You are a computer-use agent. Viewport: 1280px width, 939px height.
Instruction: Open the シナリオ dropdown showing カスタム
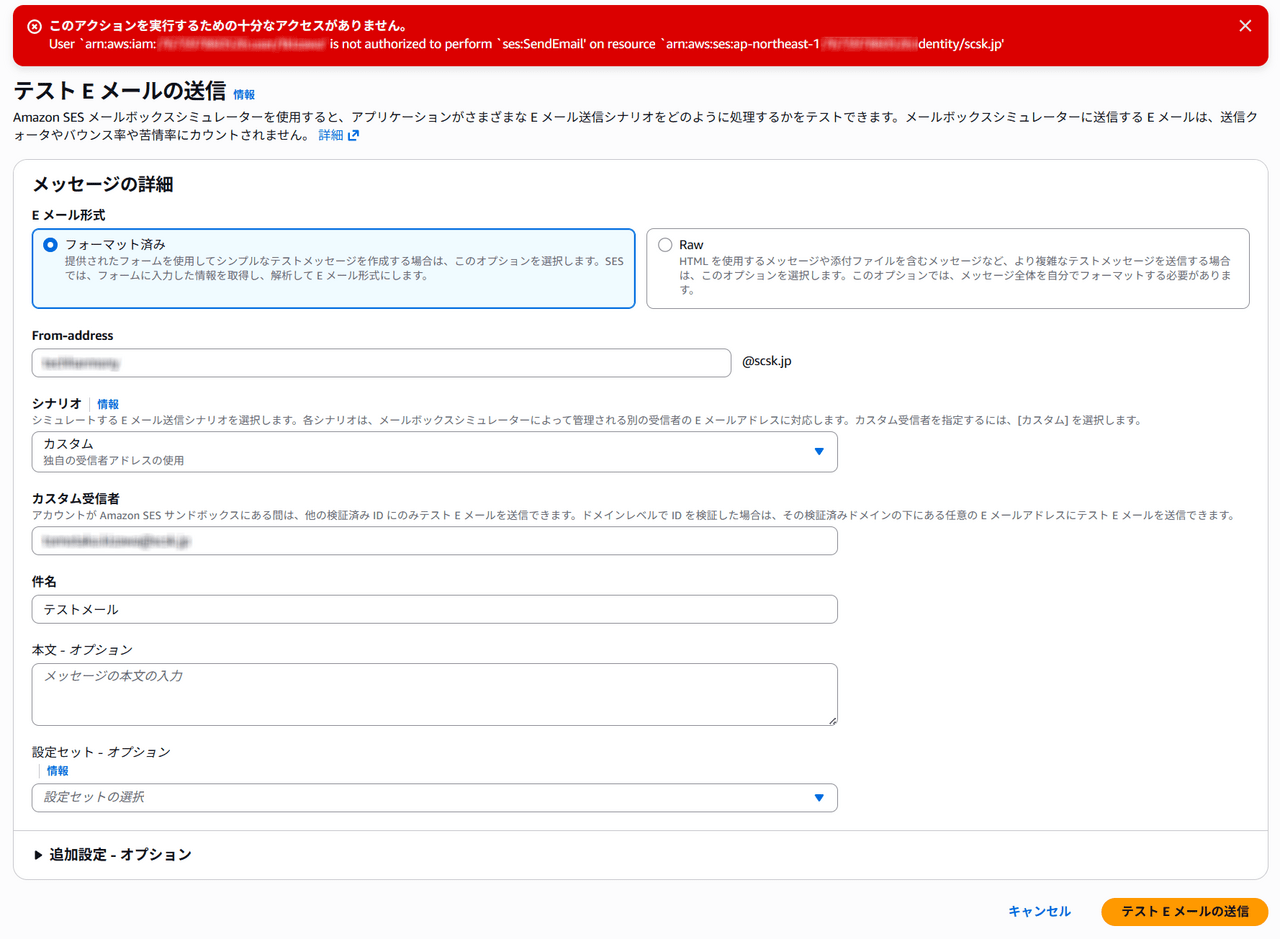[x=434, y=452]
